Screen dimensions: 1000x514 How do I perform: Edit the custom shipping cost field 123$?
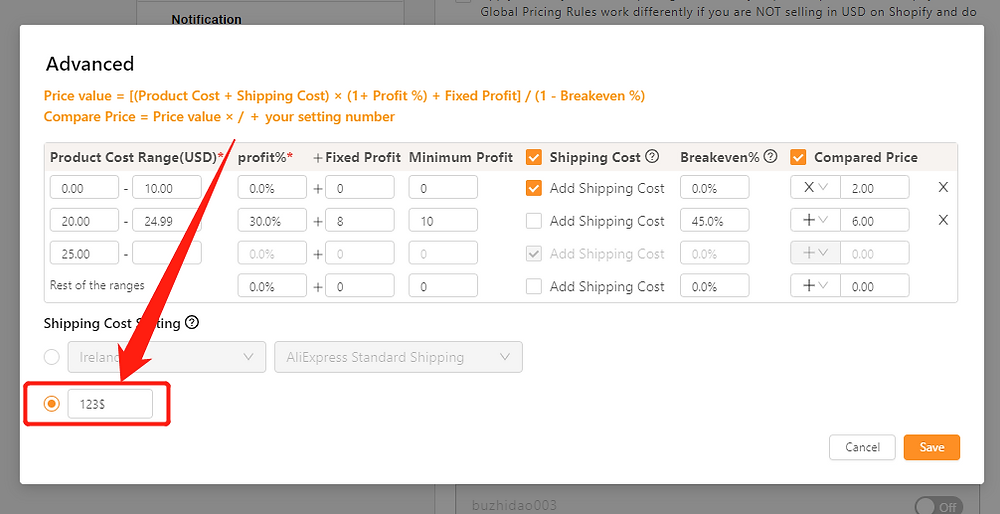(x=110, y=404)
